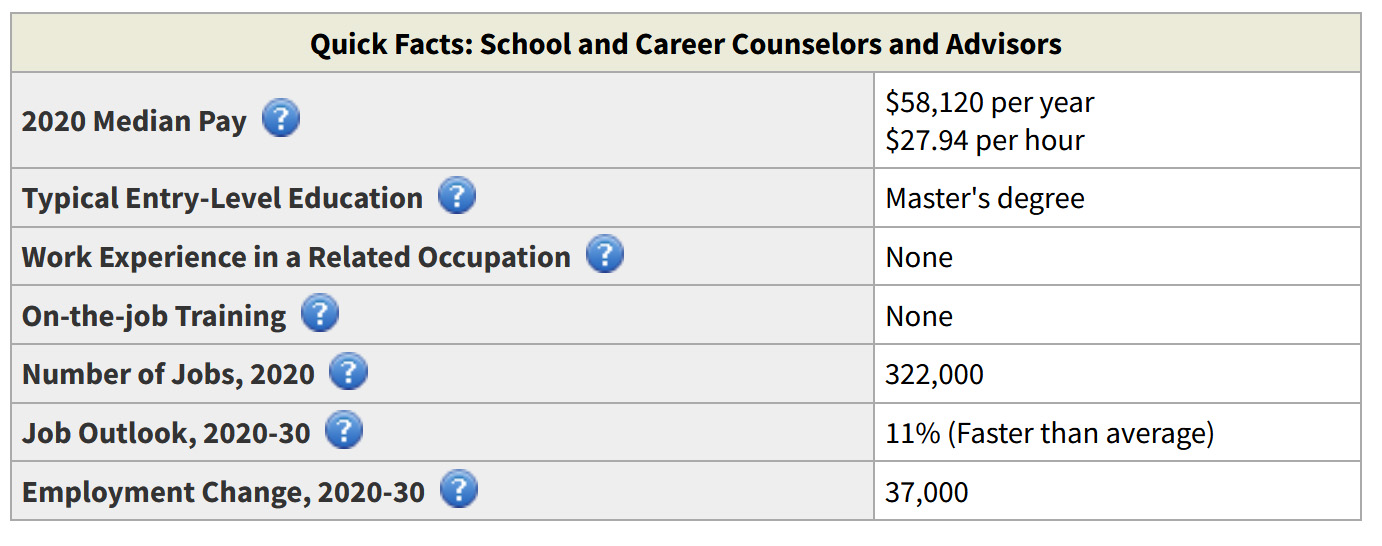This screenshot has height=546, width=1382.
Task: Click help icon for Work Experience row
Action: pyautogui.click(x=605, y=255)
